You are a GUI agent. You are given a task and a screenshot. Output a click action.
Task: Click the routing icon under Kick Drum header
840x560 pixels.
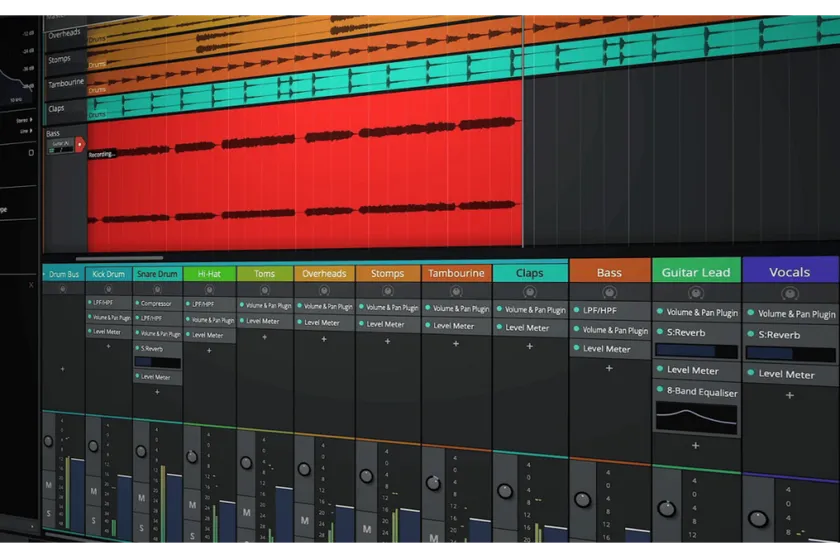pyautogui.click(x=108, y=289)
